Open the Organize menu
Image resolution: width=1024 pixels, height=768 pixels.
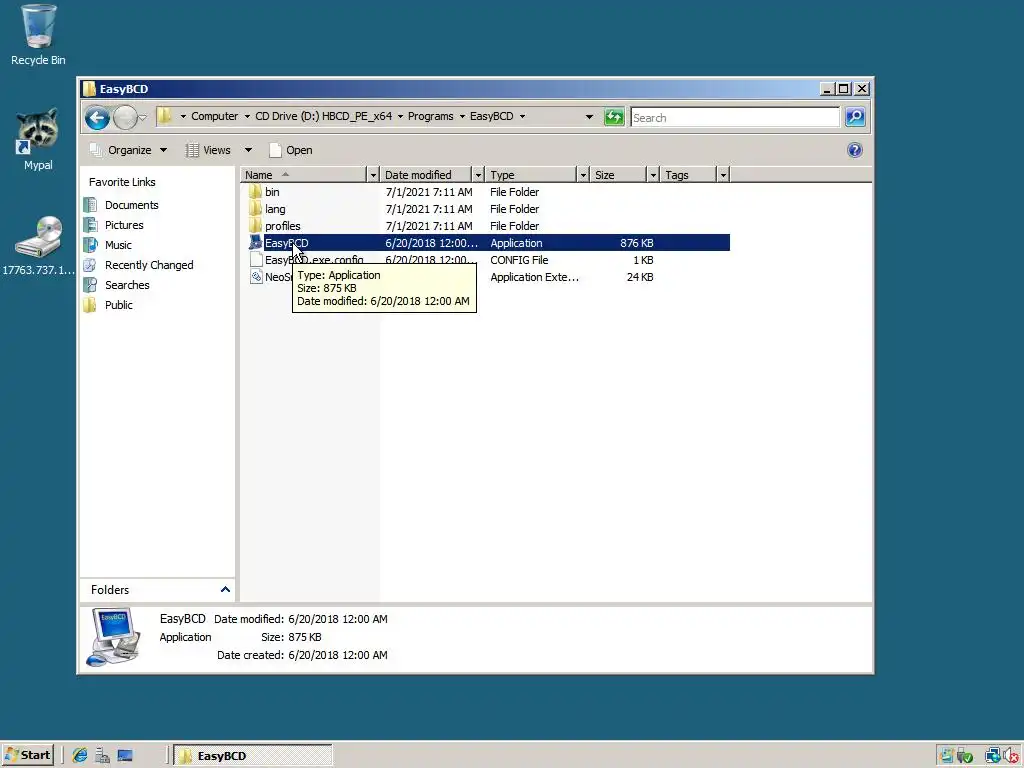pyautogui.click(x=129, y=150)
